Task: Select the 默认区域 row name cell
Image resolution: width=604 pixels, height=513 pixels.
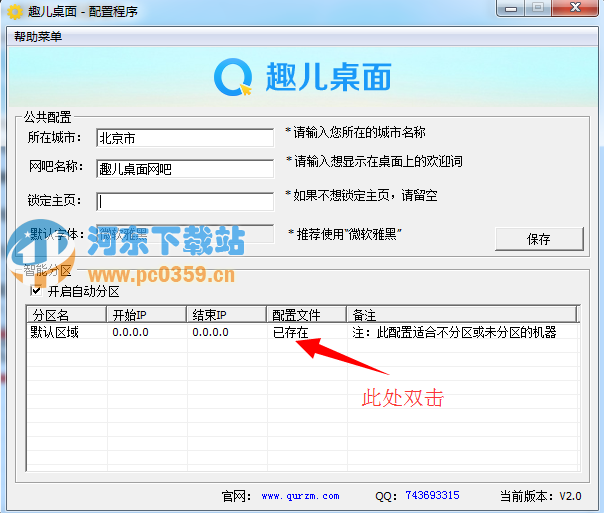Action: coord(54,332)
